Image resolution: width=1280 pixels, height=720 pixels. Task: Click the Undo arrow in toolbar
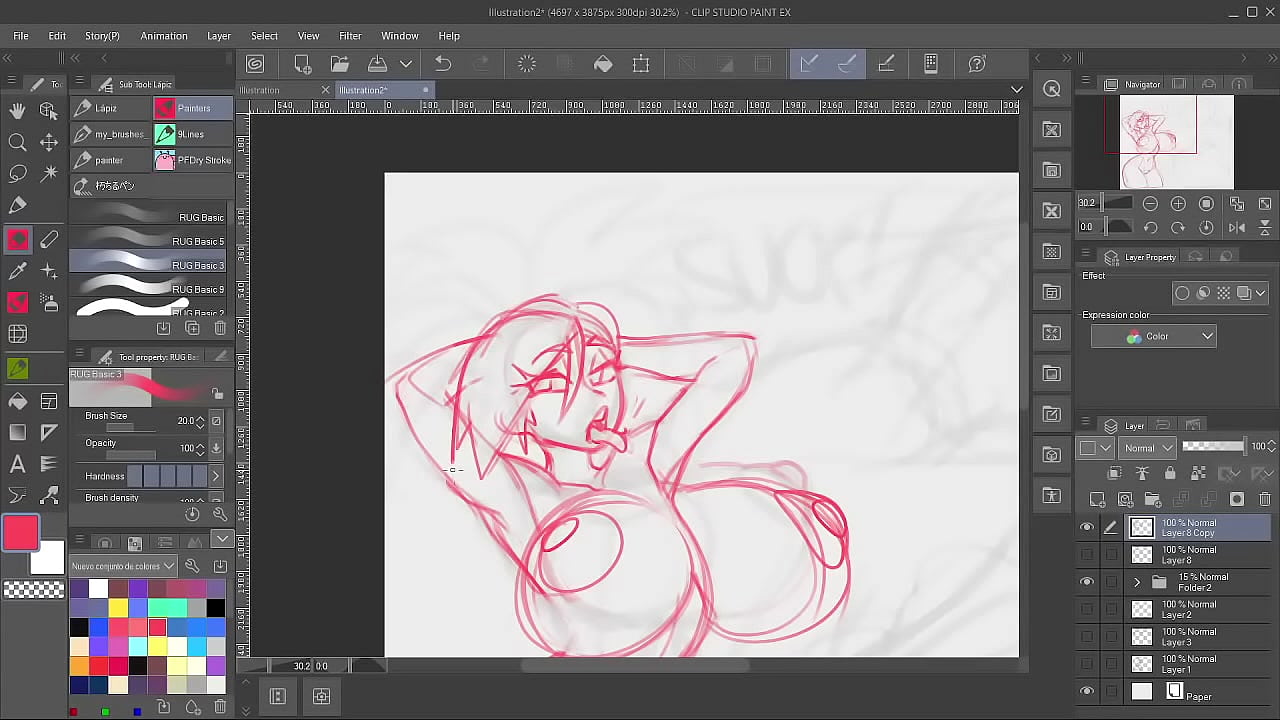pyautogui.click(x=443, y=64)
